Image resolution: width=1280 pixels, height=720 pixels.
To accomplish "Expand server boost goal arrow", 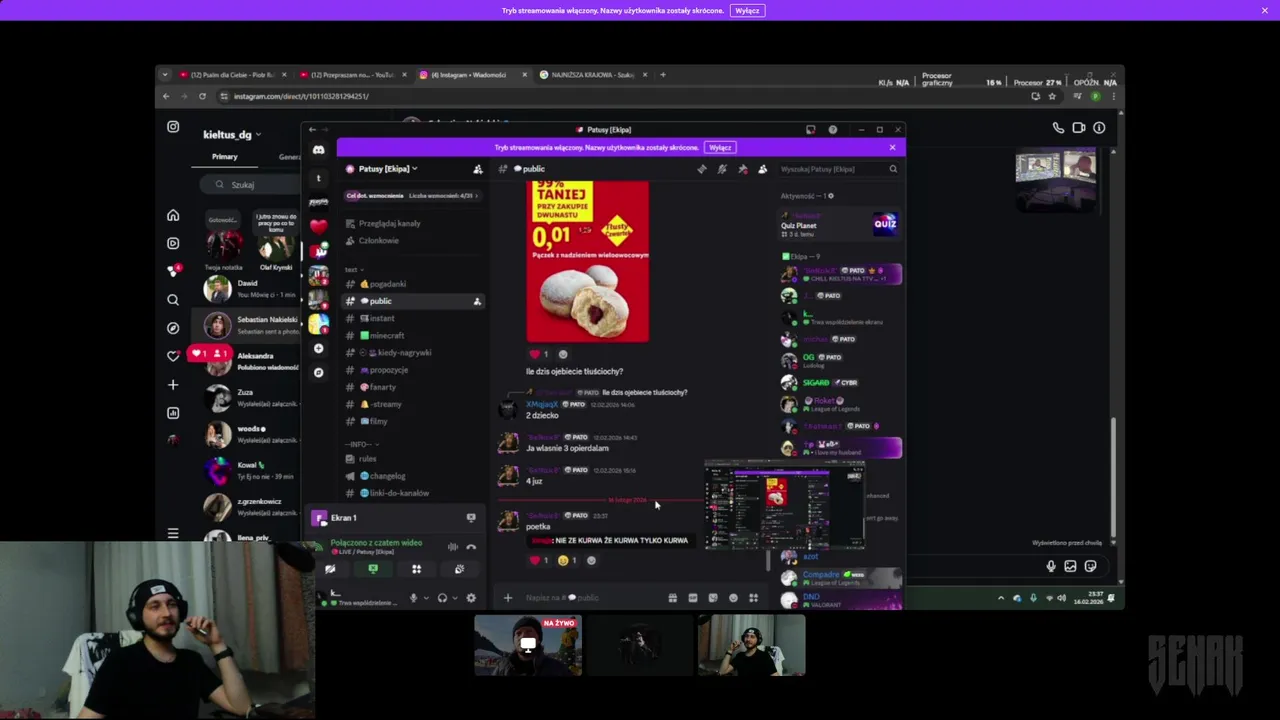I will pos(477,195).
